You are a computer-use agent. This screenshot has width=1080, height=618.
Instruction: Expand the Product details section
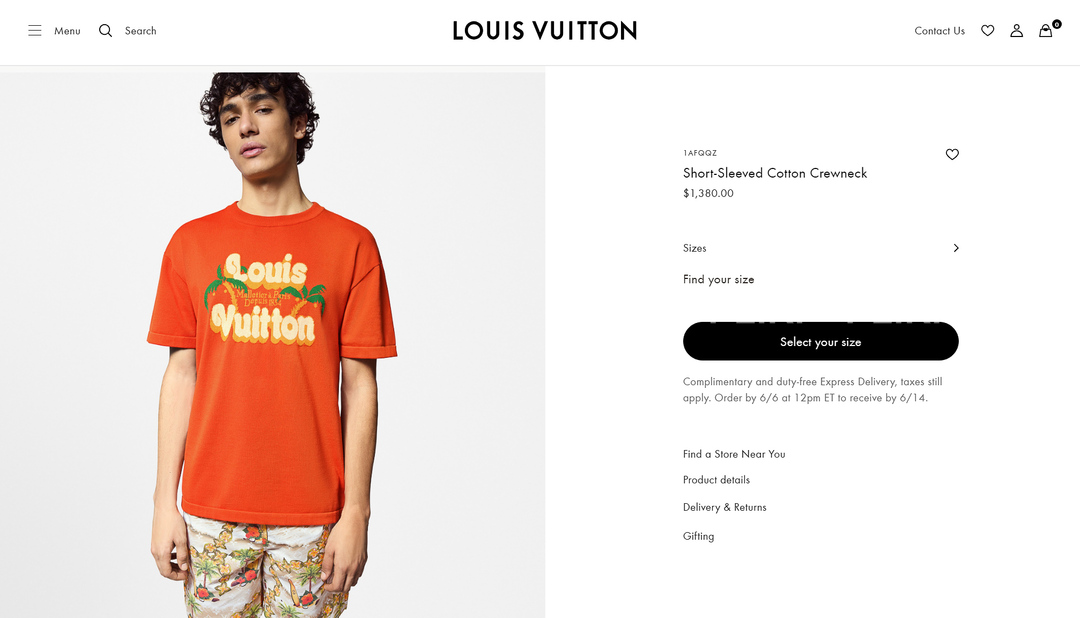(x=716, y=480)
